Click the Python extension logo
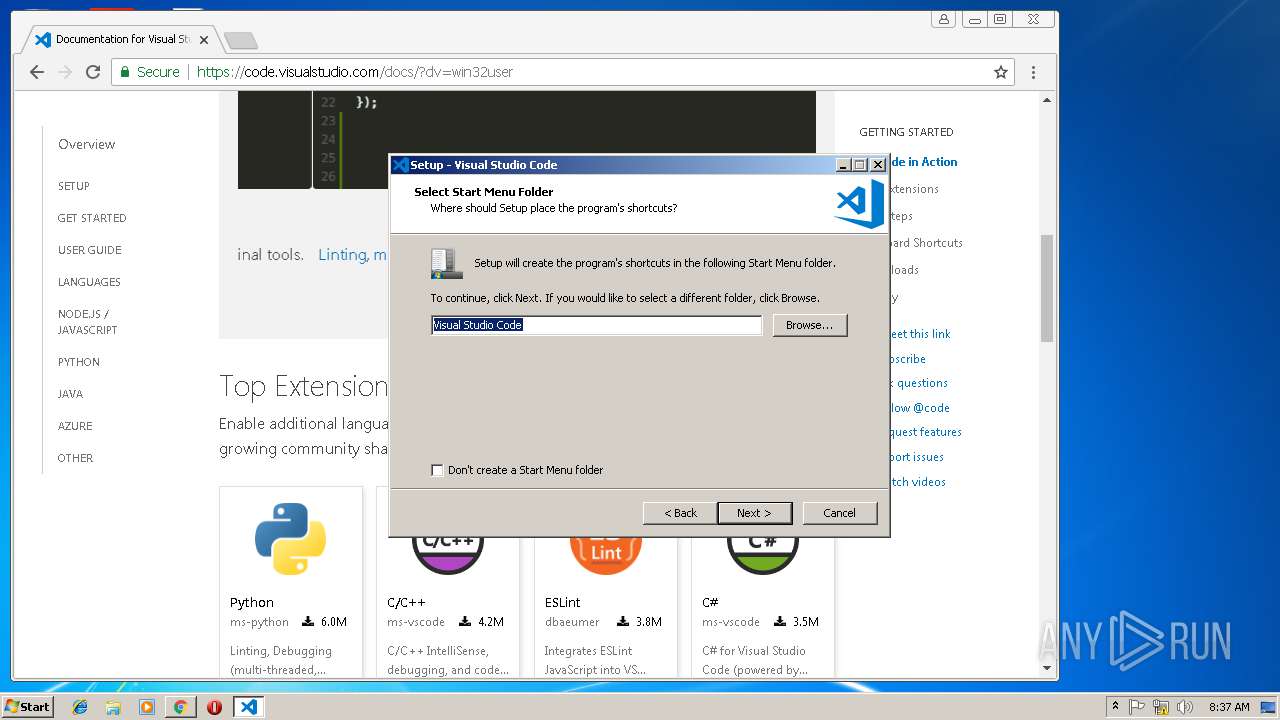 (290, 538)
